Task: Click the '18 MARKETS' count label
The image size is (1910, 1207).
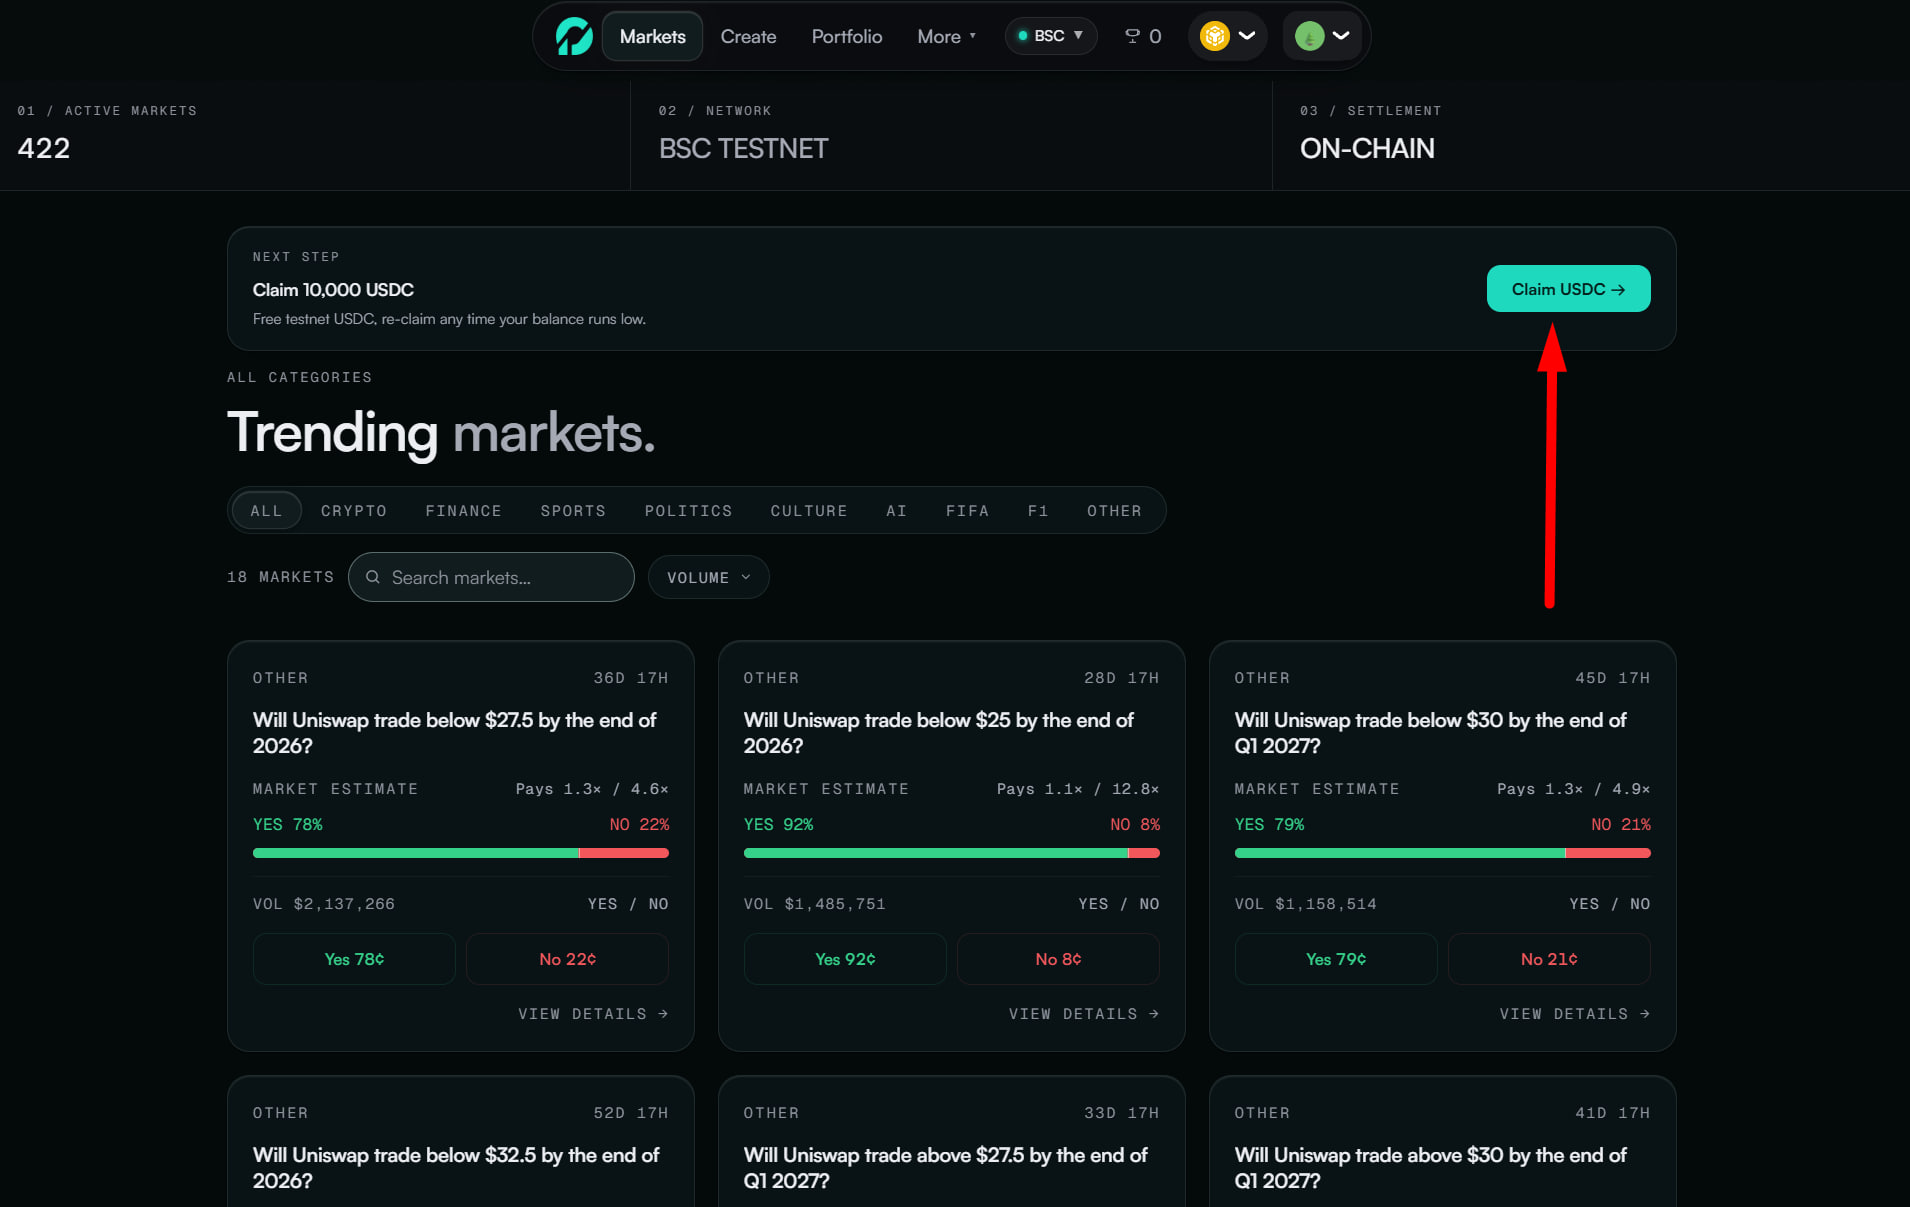Action: click(x=280, y=577)
